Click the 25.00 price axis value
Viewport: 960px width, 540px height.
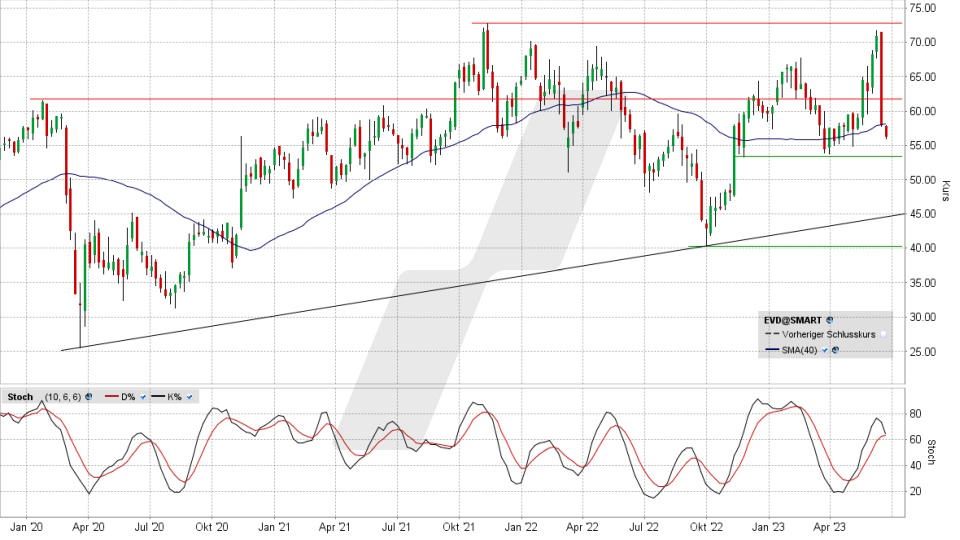click(x=923, y=352)
